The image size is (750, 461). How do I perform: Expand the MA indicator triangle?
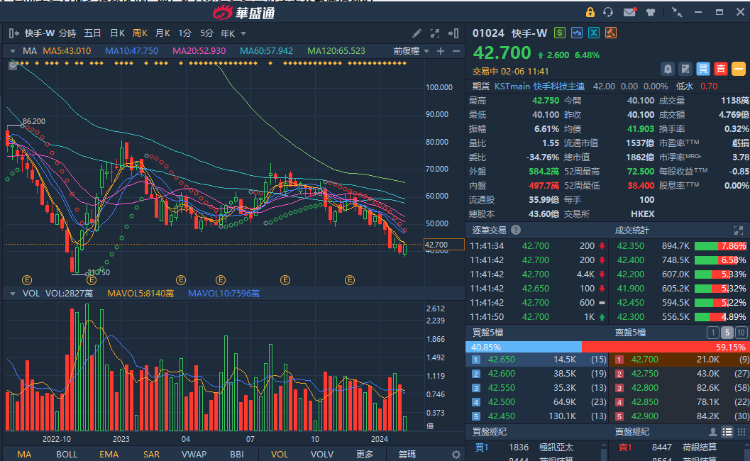[13, 50]
